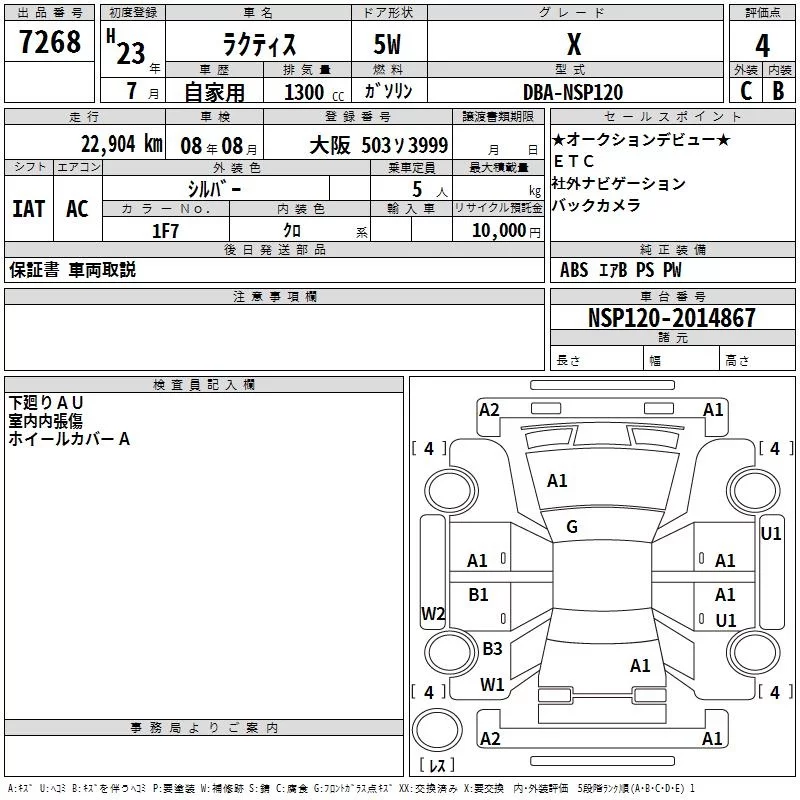The image size is (800, 800).
Task: Select the car name ラクティス
Action: [x=259, y=44]
